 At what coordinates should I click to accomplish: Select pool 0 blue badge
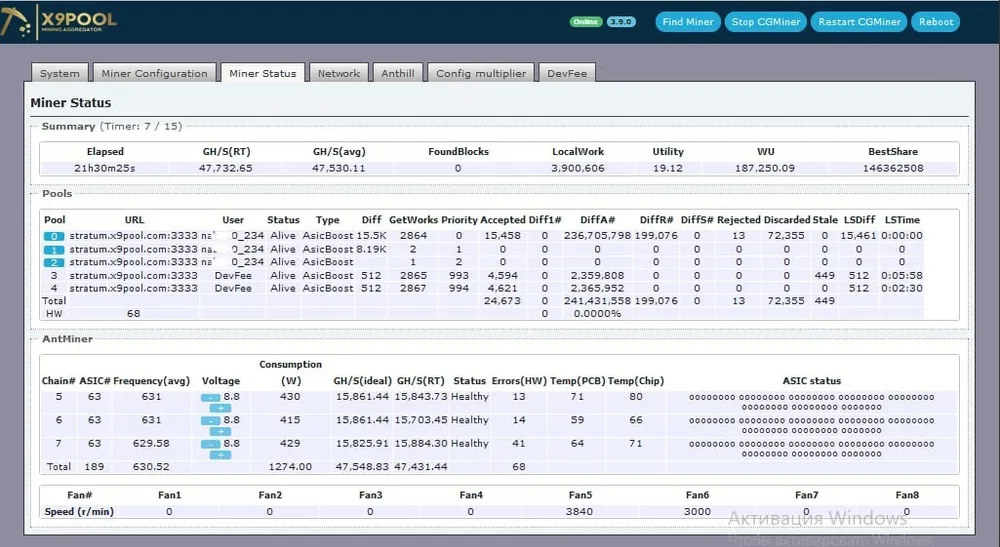click(x=54, y=236)
